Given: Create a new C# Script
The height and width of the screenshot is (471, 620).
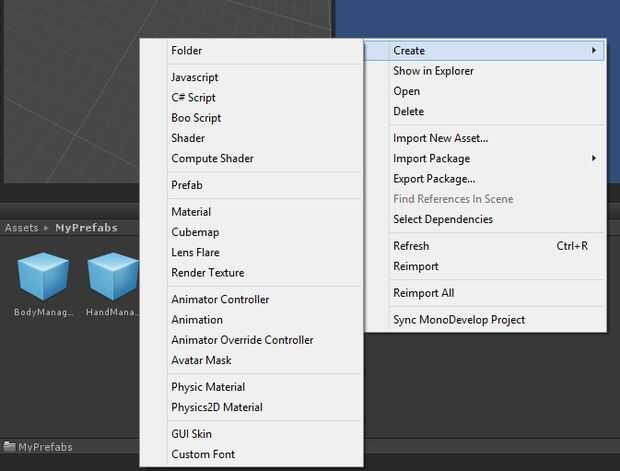Looking at the screenshot, I should pos(193,98).
